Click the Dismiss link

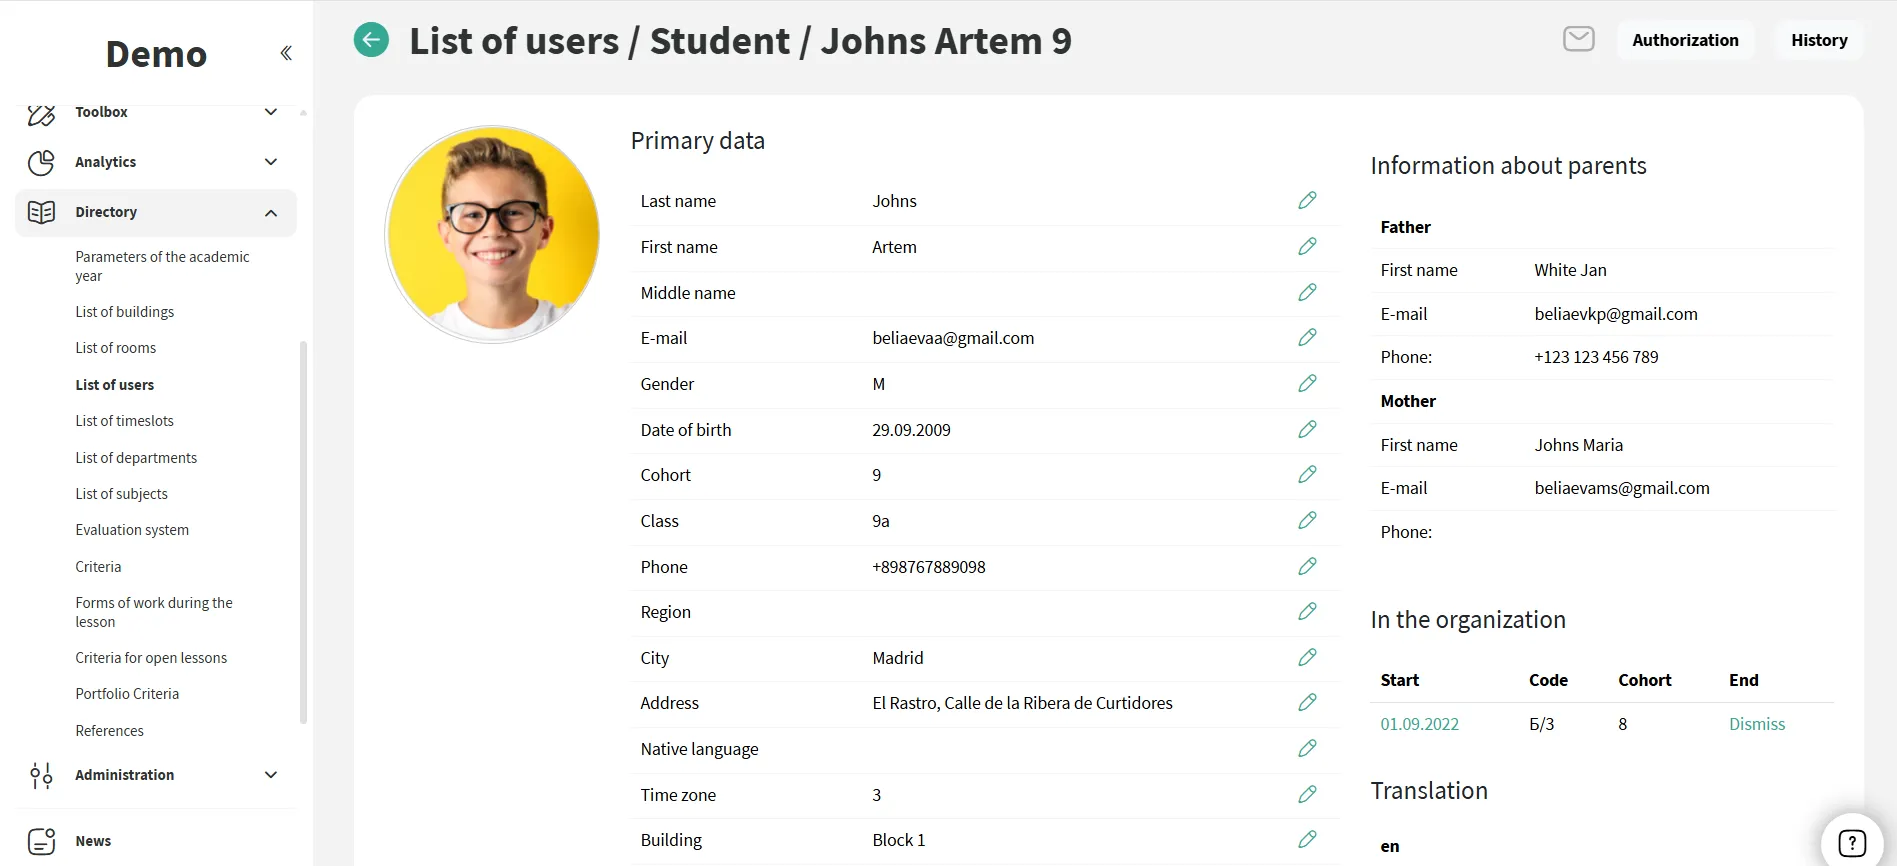pyautogui.click(x=1756, y=724)
